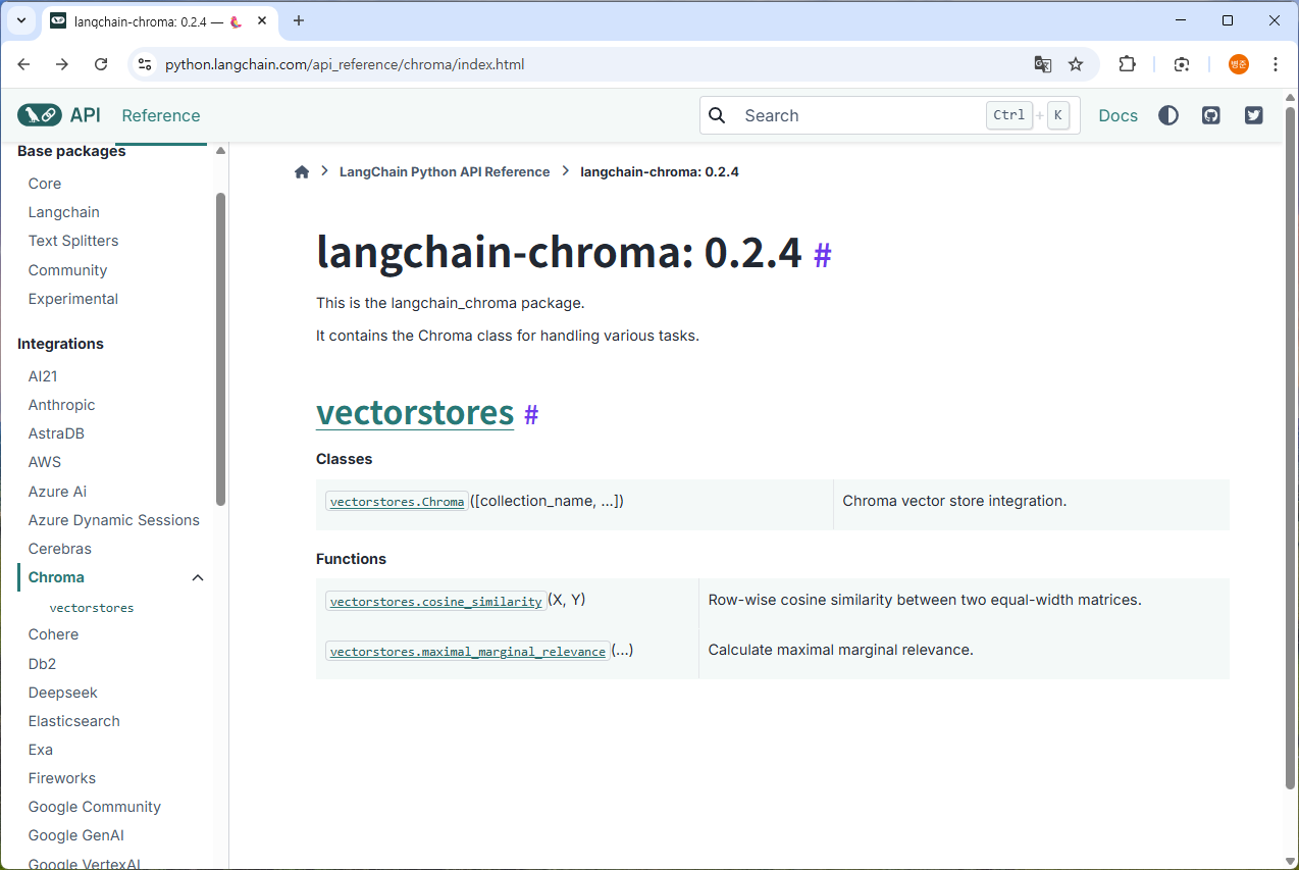Select the Chroma sidebar entry
Viewport: 1299px width, 870px height.
tap(56, 578)
